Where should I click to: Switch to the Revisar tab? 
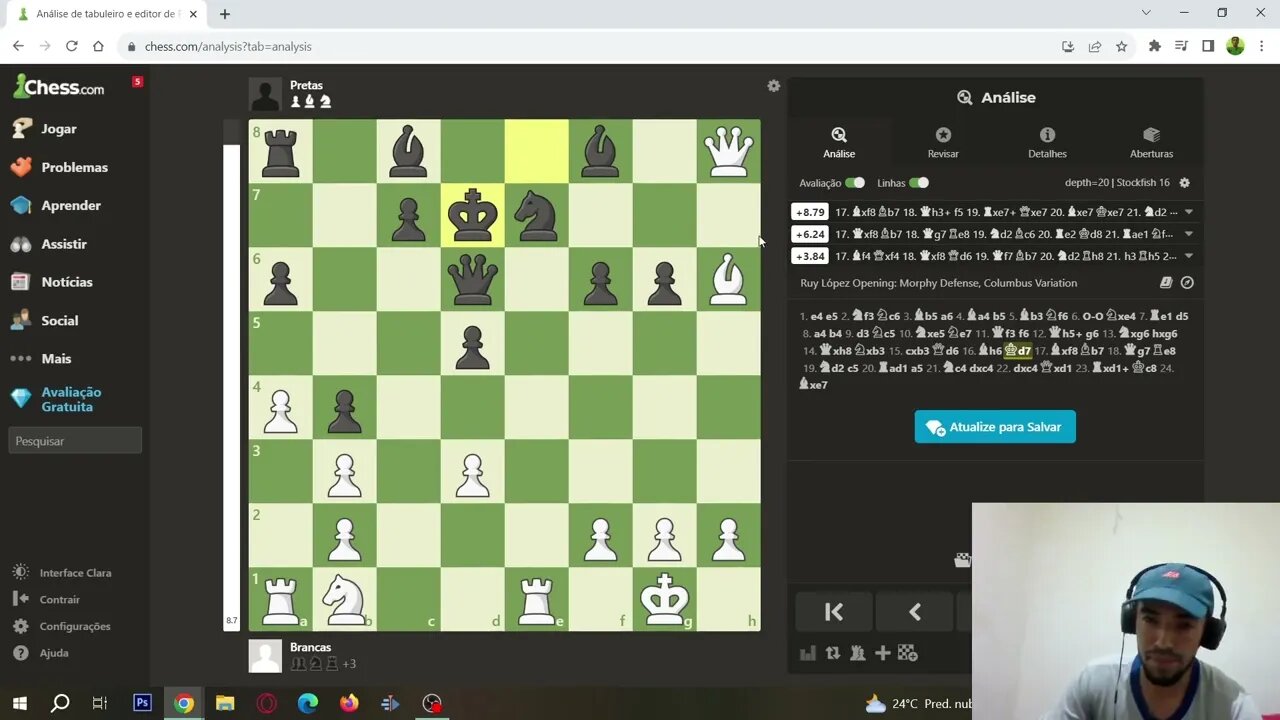943,142
